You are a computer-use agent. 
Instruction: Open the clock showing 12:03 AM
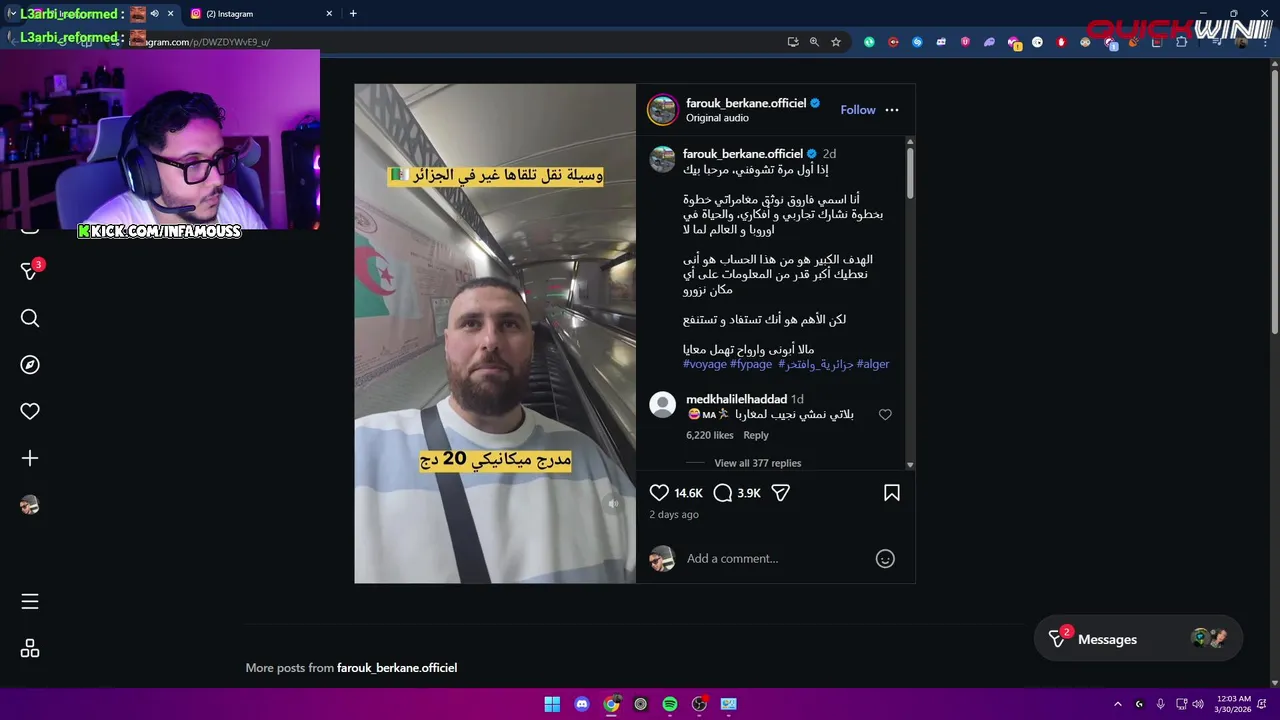pyautogui.click(x=1232, y=704)
